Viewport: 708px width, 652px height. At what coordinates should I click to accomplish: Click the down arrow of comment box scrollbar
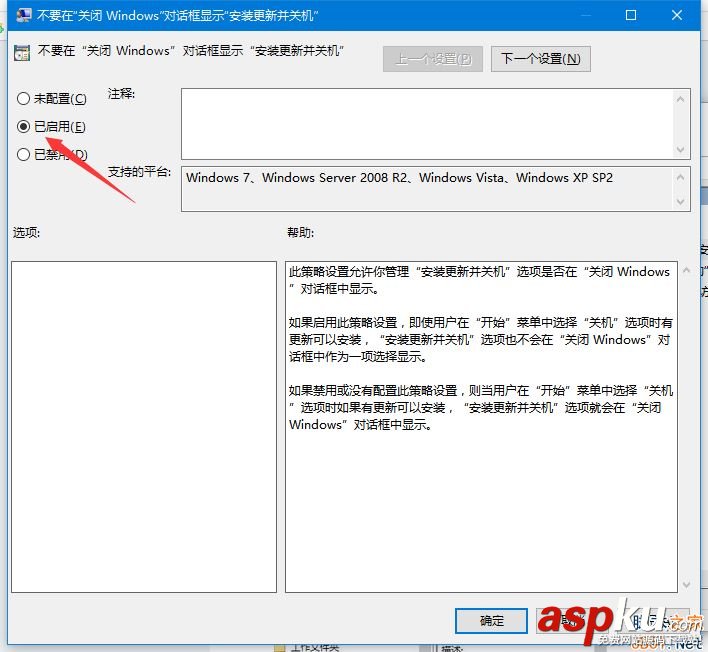tap(680, 149)
